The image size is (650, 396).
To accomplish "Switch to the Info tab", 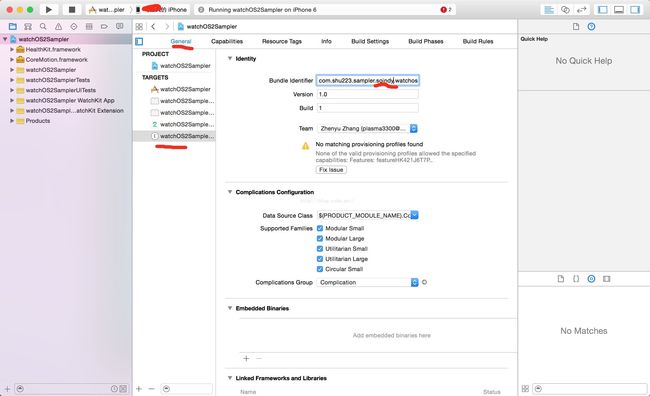I will coord(326,41).
